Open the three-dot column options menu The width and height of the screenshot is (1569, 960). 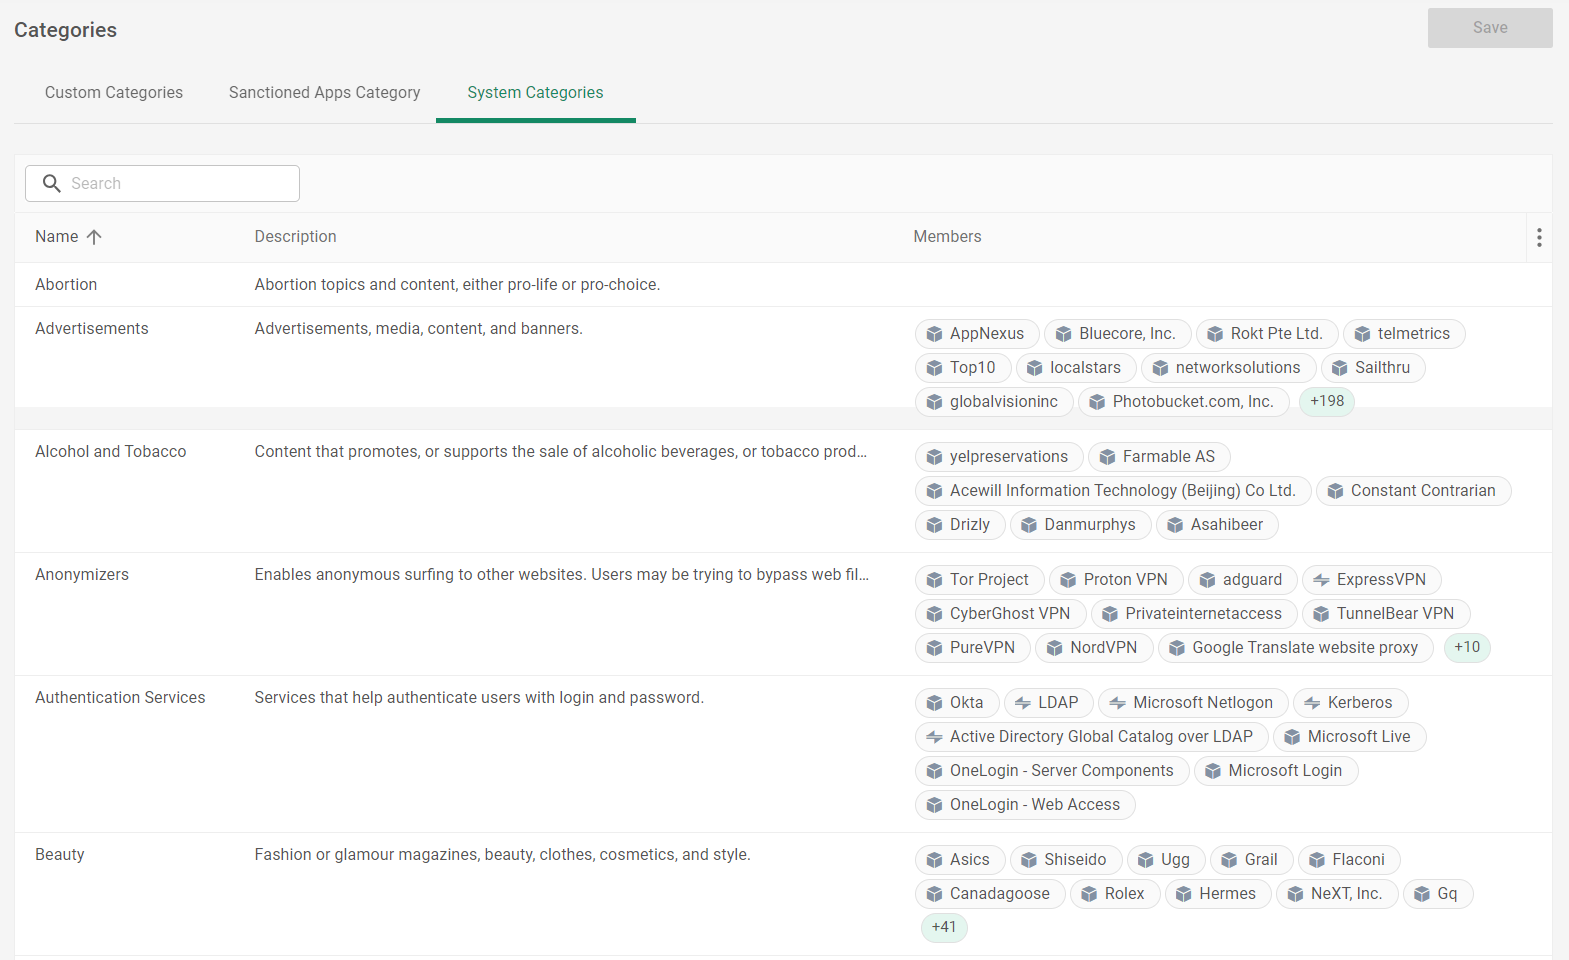1538,237
